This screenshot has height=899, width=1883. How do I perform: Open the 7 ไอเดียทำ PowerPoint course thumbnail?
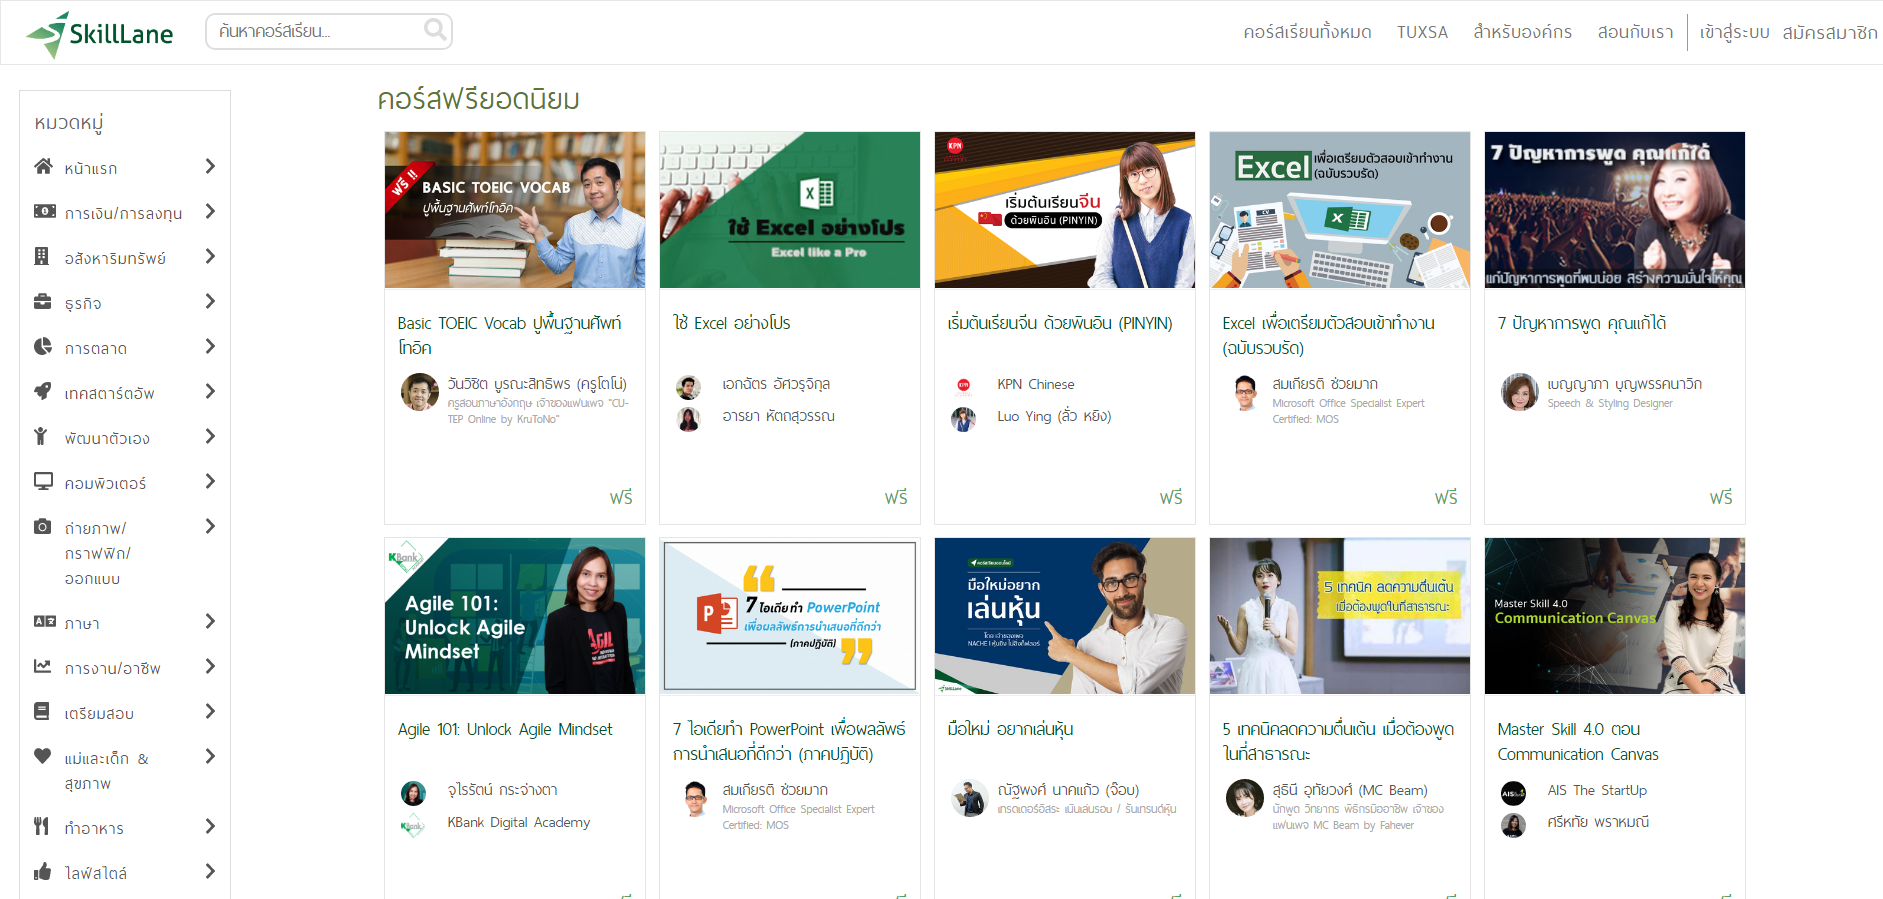790,616
